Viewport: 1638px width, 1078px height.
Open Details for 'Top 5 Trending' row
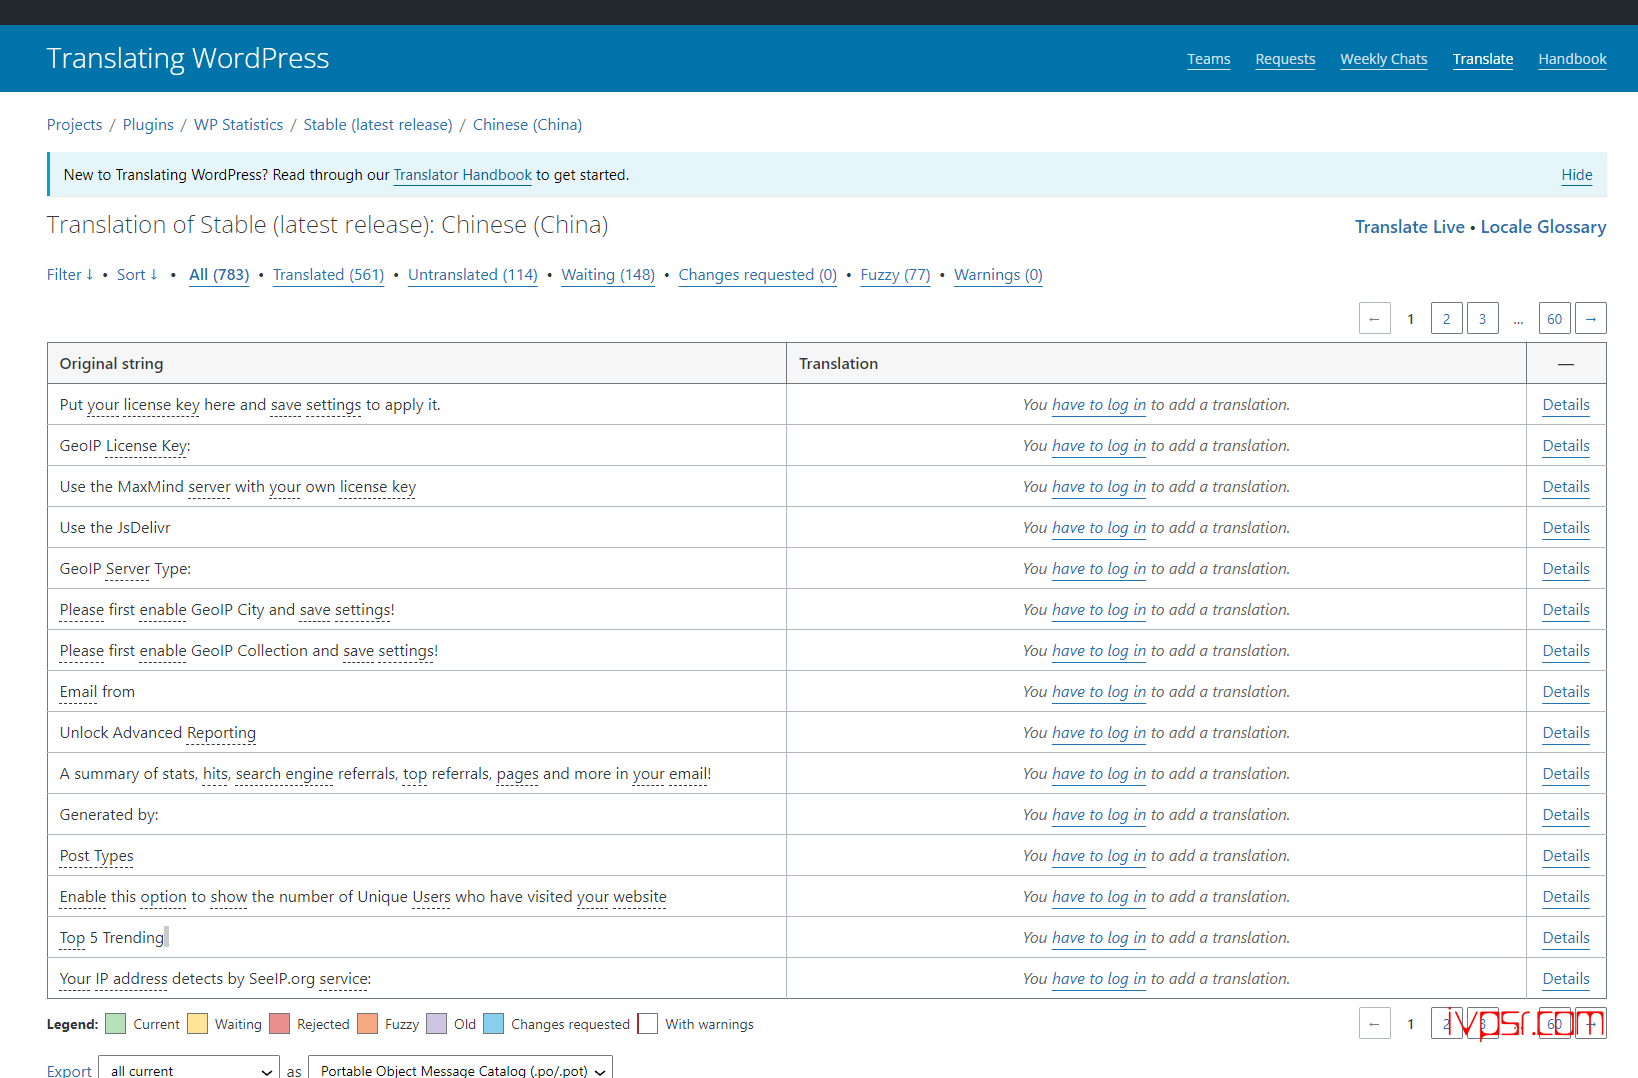coord(1566,938)
